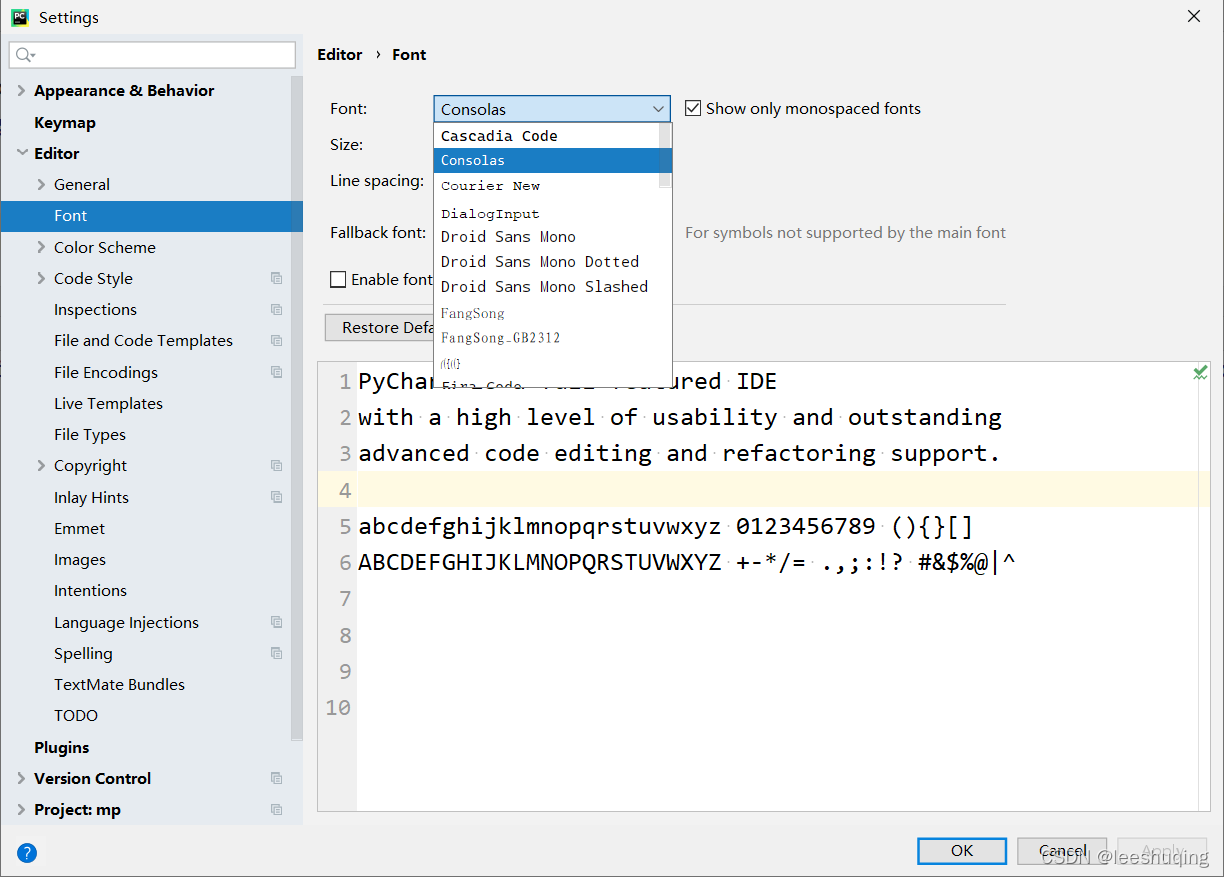This screenshot has width=1224, height=877.
Task: Toggle Show only monospaced fonts checkbox
Action: point(692,108)
